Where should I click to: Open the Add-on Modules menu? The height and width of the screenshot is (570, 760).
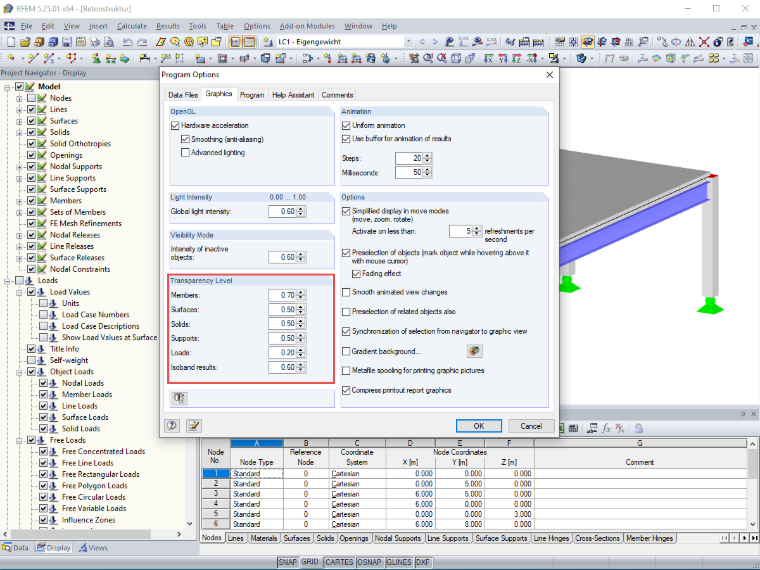pyautogui.click(x=307, y=26)
